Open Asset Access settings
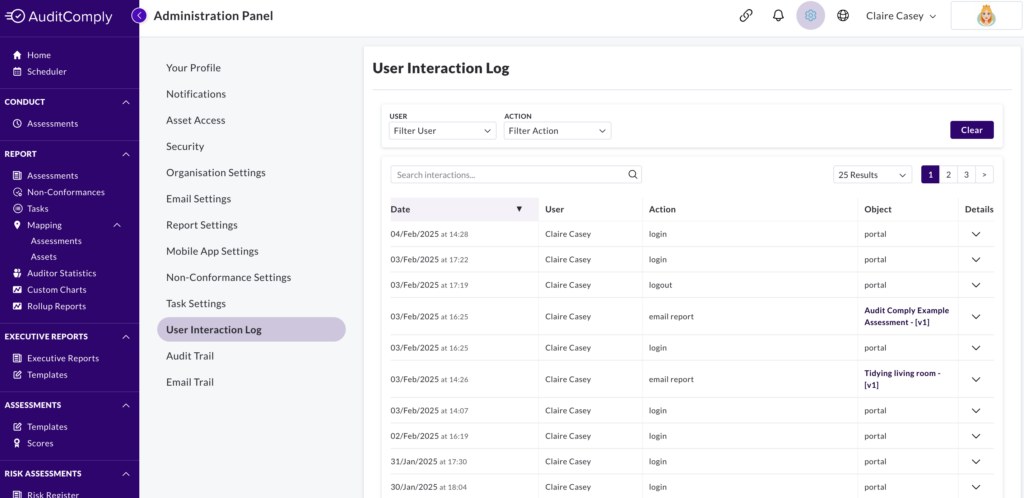The width and height of the screenshot is (1024, 498). pyautogui.click(x=196, y=120)
